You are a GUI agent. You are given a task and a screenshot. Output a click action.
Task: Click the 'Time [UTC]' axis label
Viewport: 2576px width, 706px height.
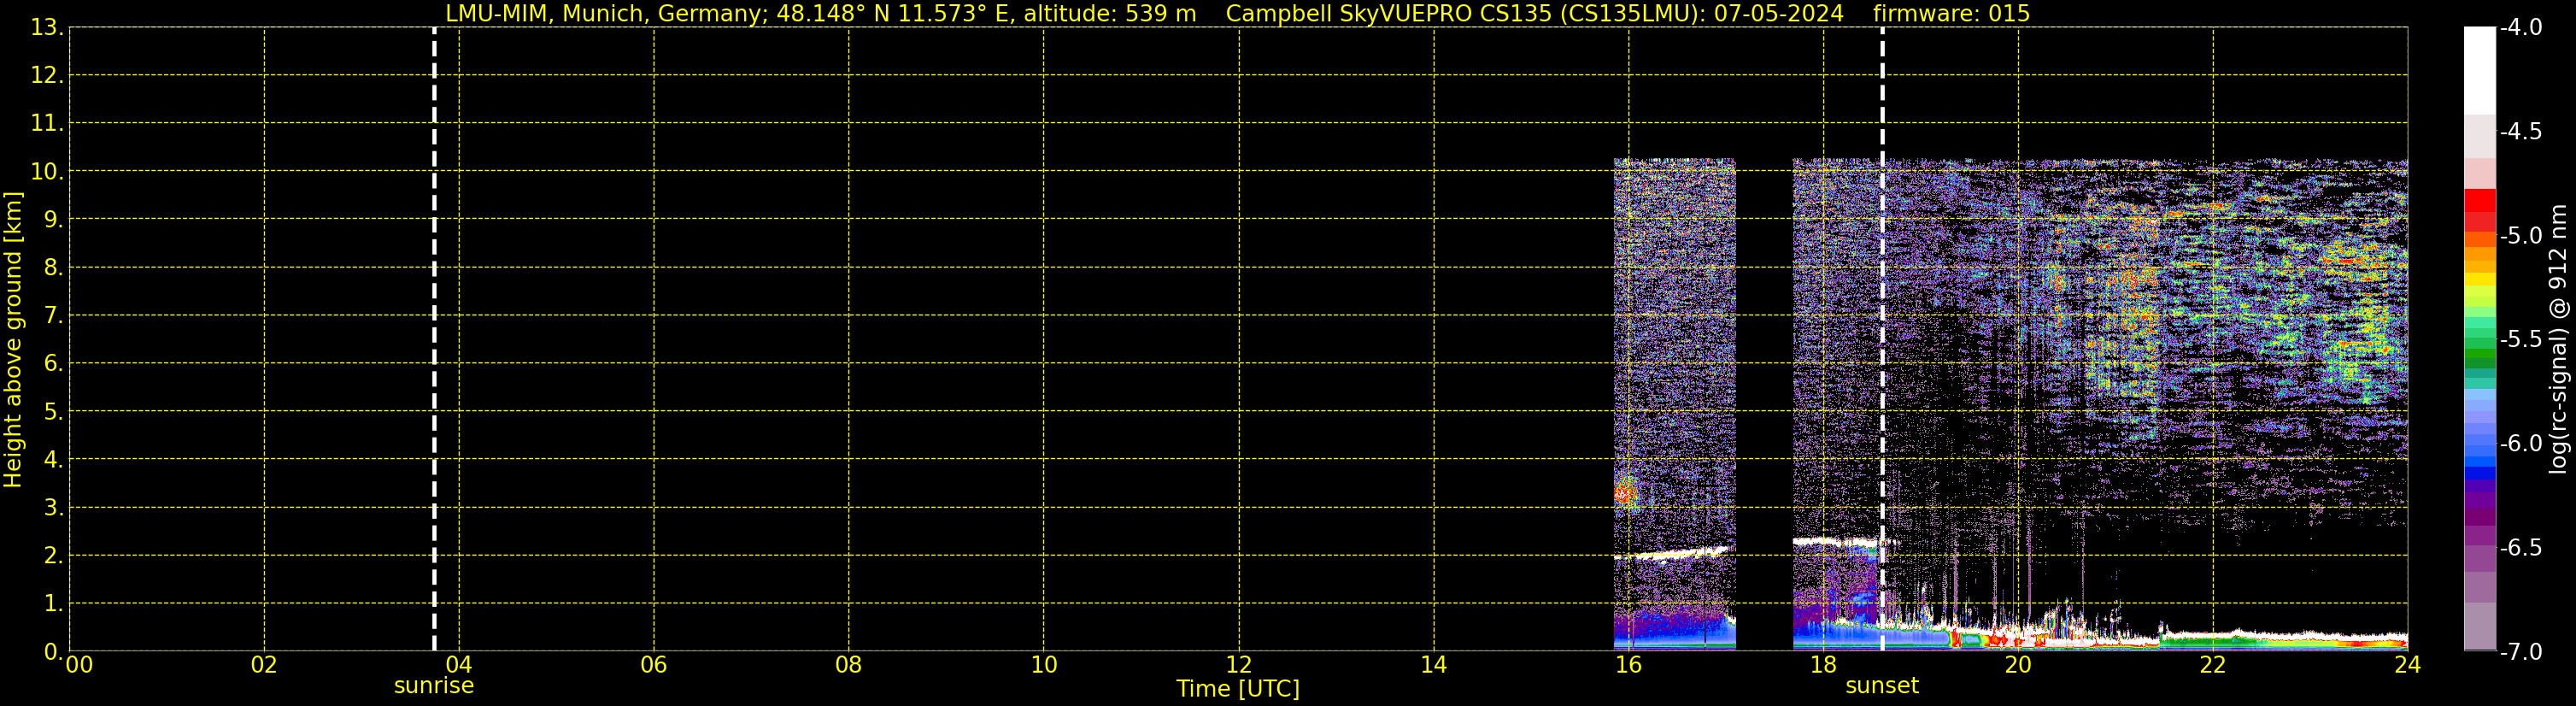[x=1238, y=689]
